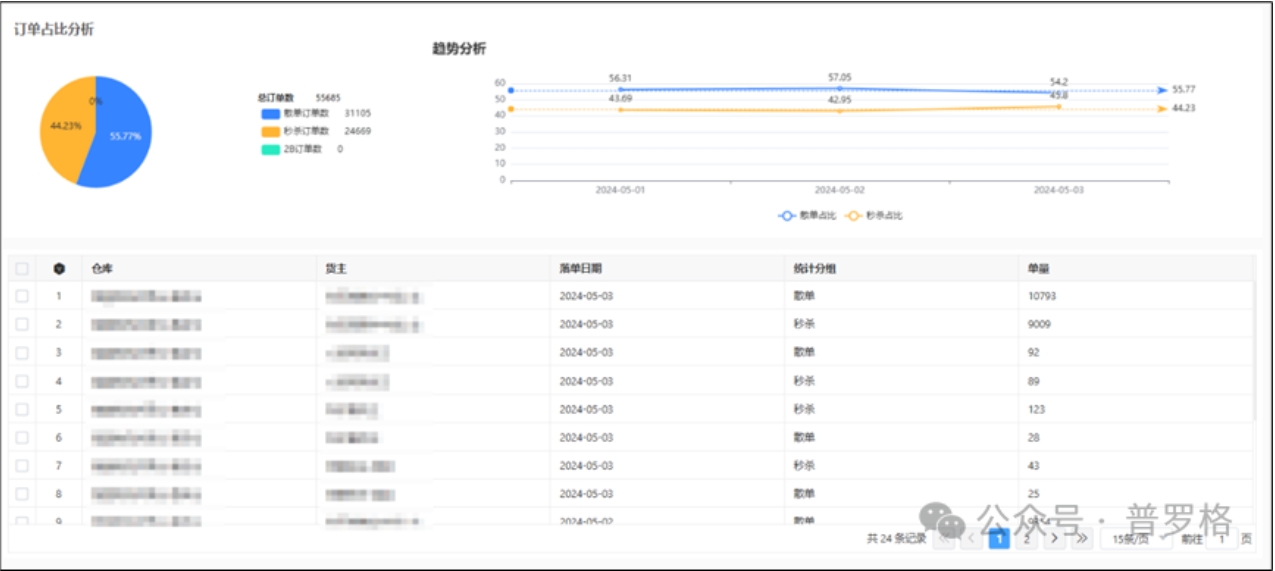Click the previous page left arrow

(x=971, y=539)
